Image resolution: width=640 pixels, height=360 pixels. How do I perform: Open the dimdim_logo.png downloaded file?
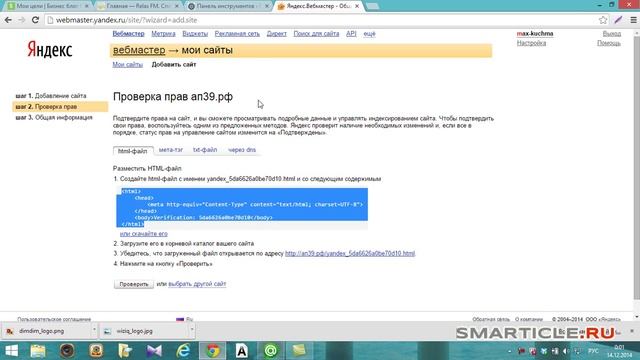point(45,331)
